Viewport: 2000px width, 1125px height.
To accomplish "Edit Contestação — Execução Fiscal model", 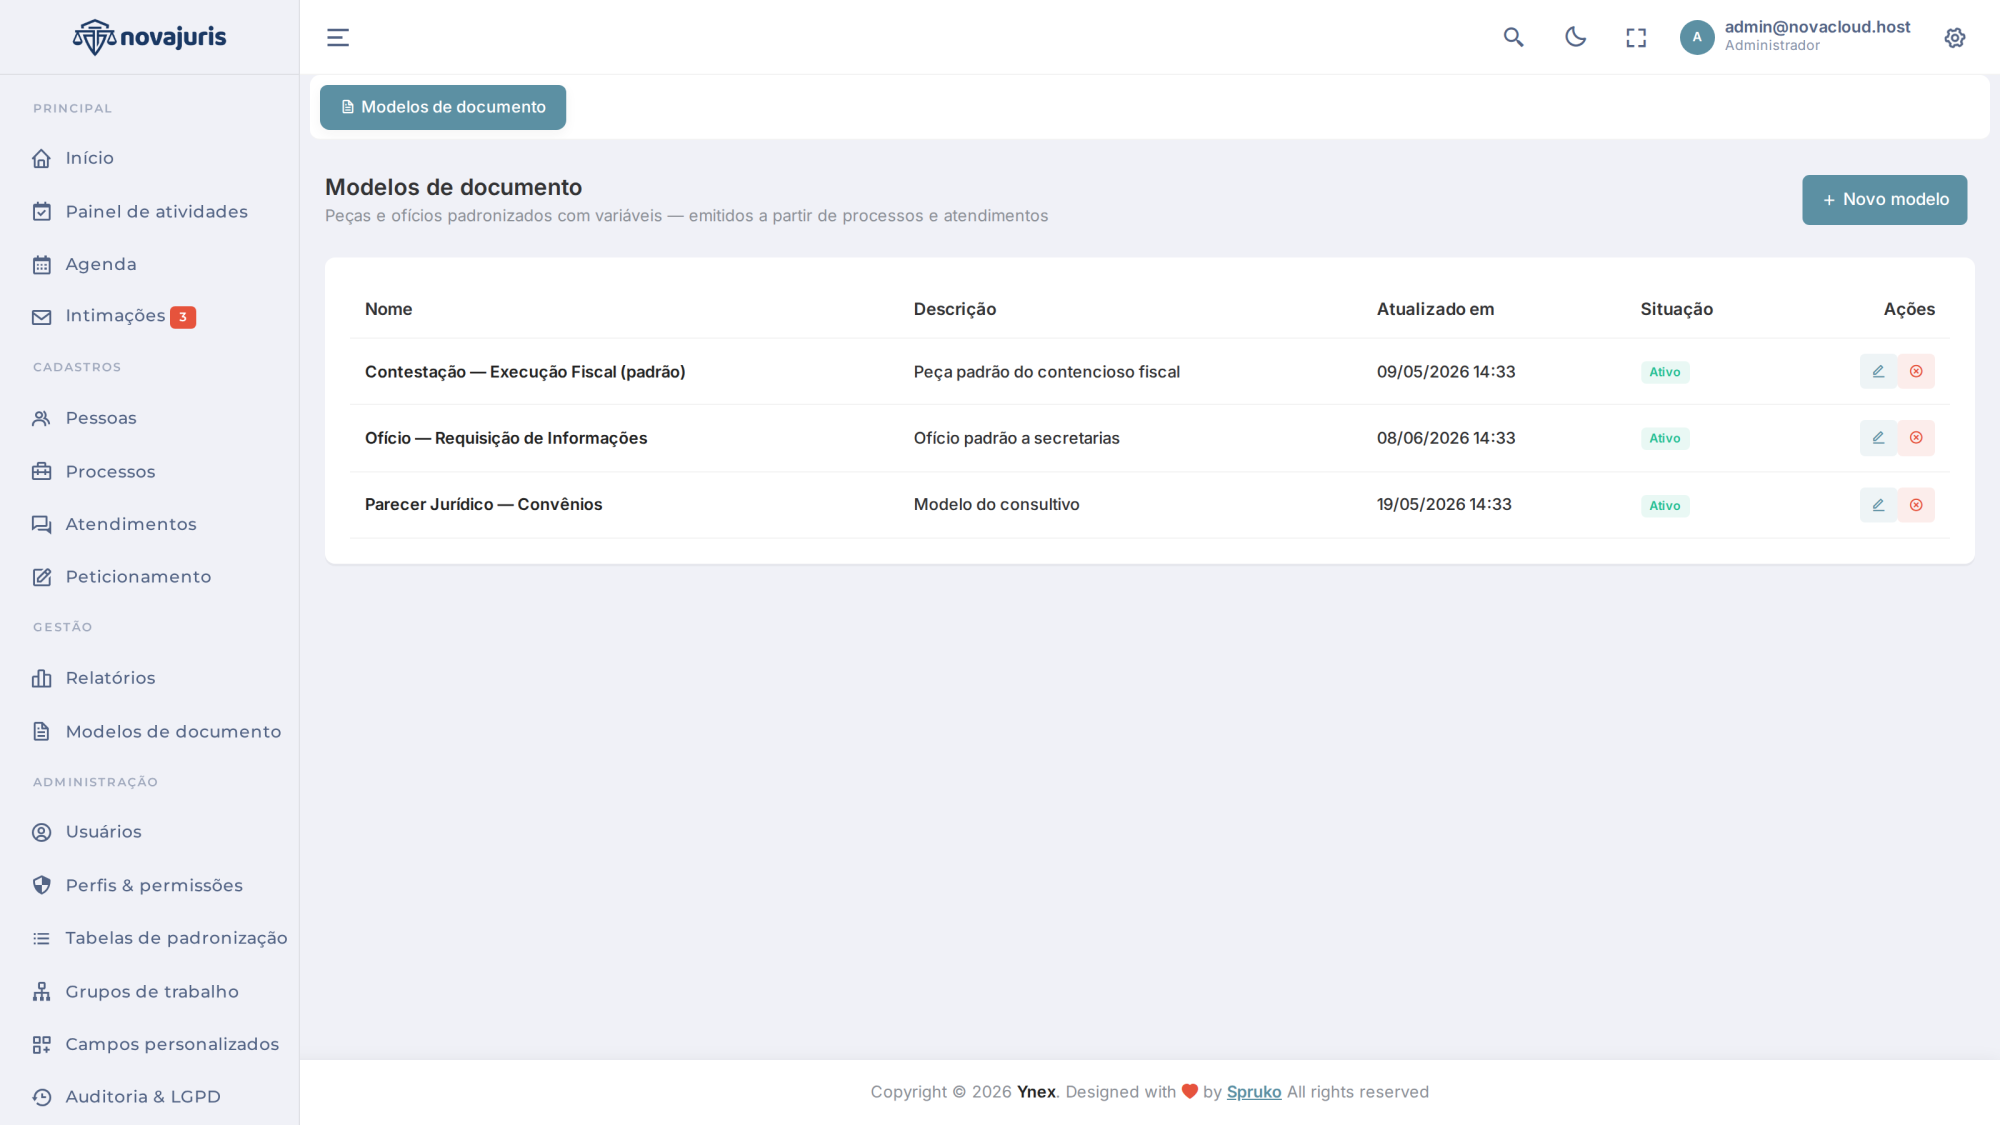I will pos(1878,371).
